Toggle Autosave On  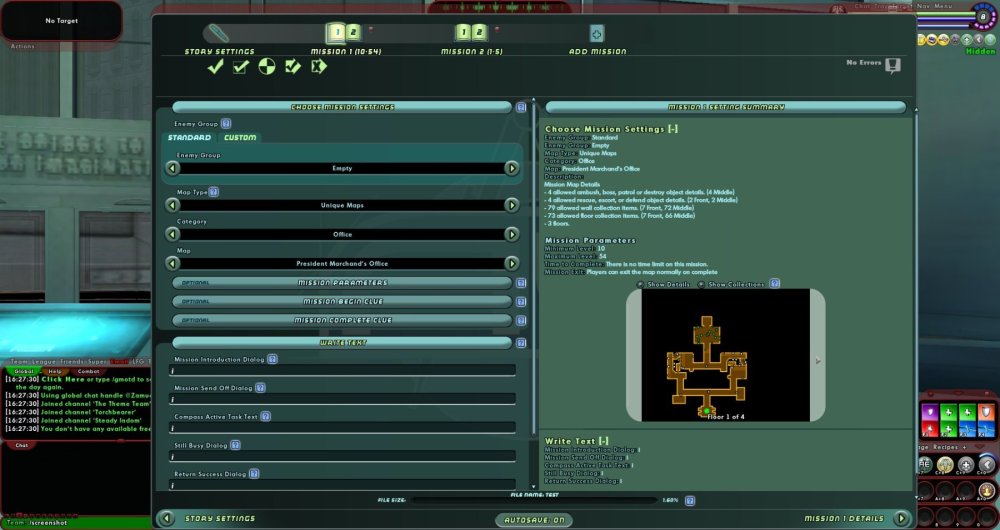(534, 520)
